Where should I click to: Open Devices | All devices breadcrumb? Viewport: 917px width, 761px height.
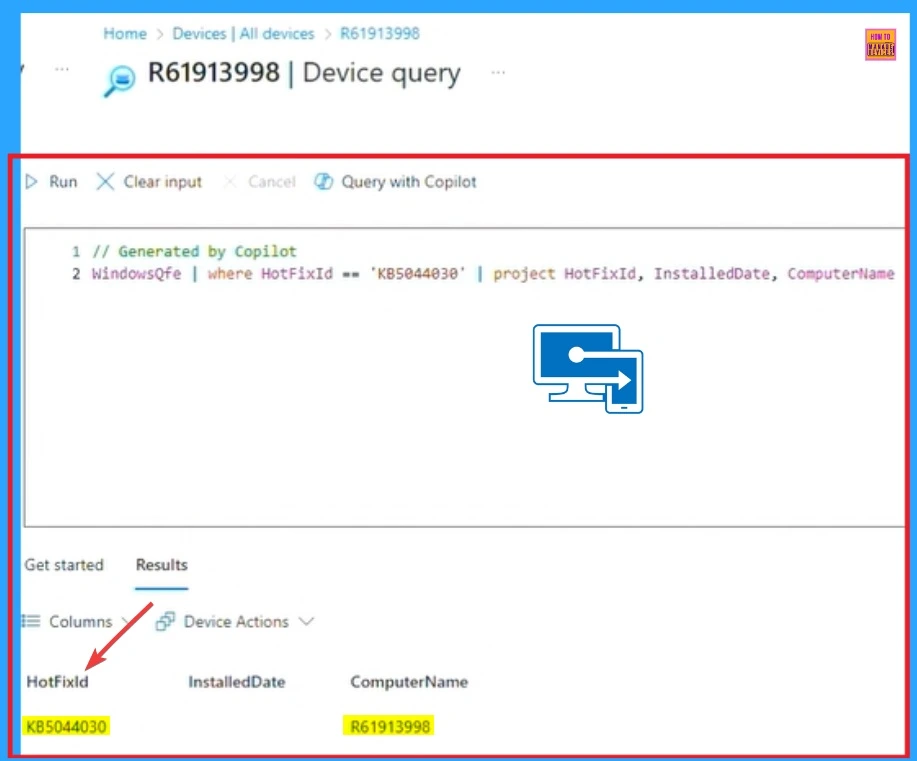pyautogui.click(x=243, y=33)
